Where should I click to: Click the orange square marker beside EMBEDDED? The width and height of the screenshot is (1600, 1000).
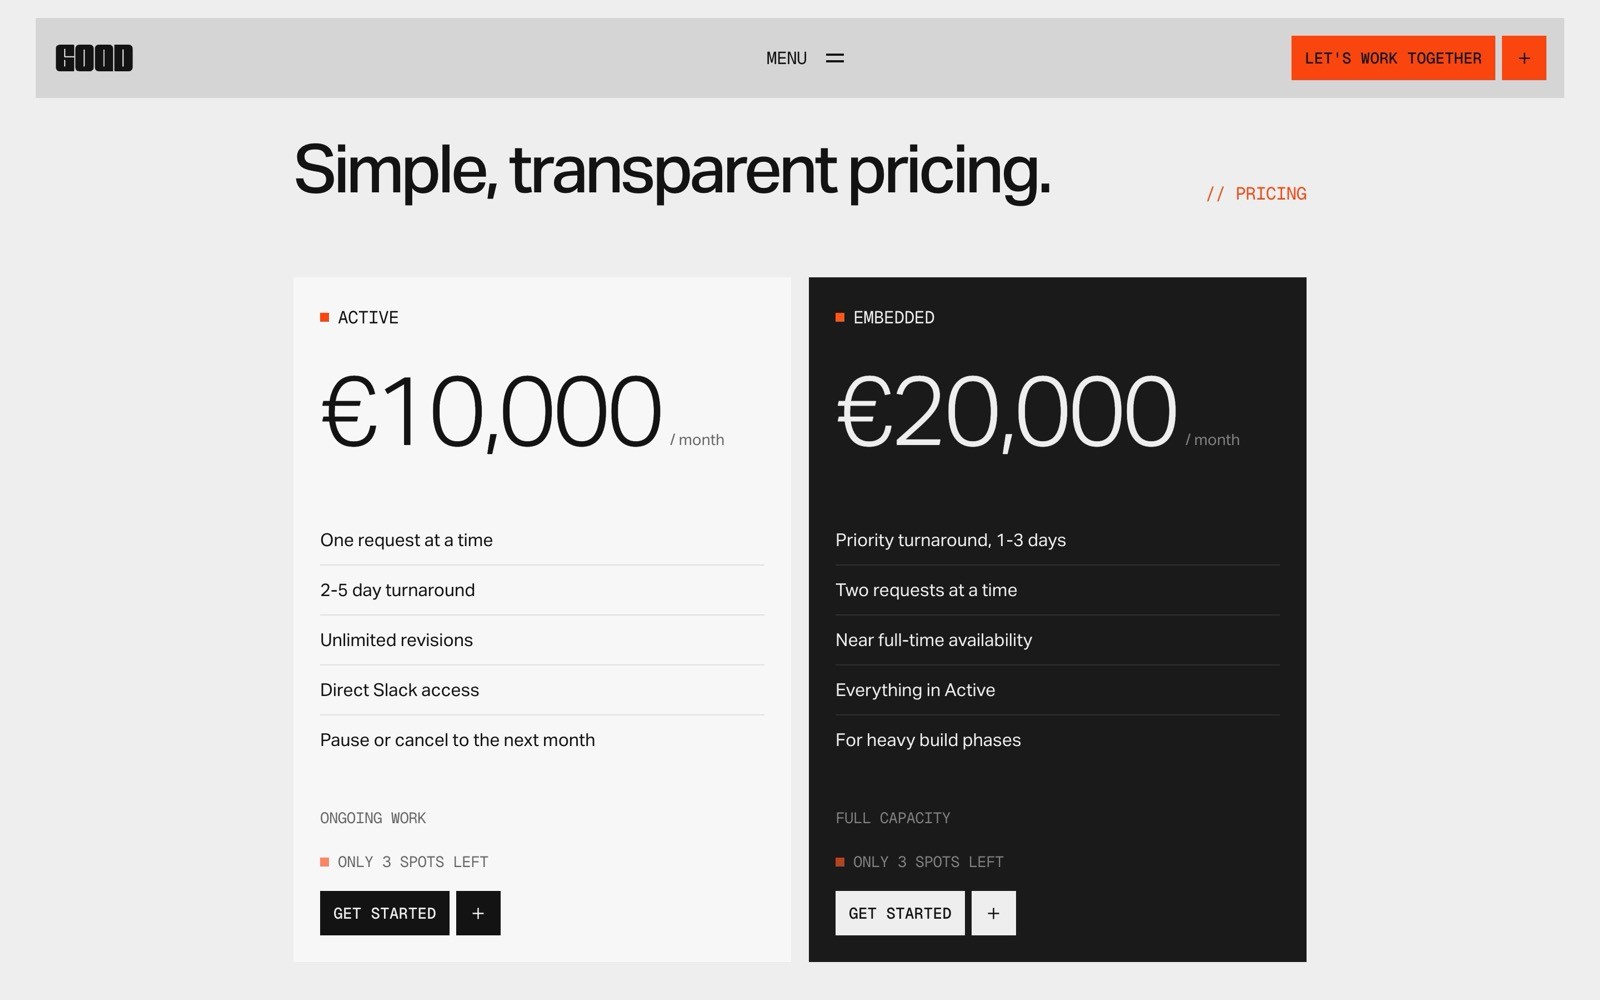click(839, 316)
